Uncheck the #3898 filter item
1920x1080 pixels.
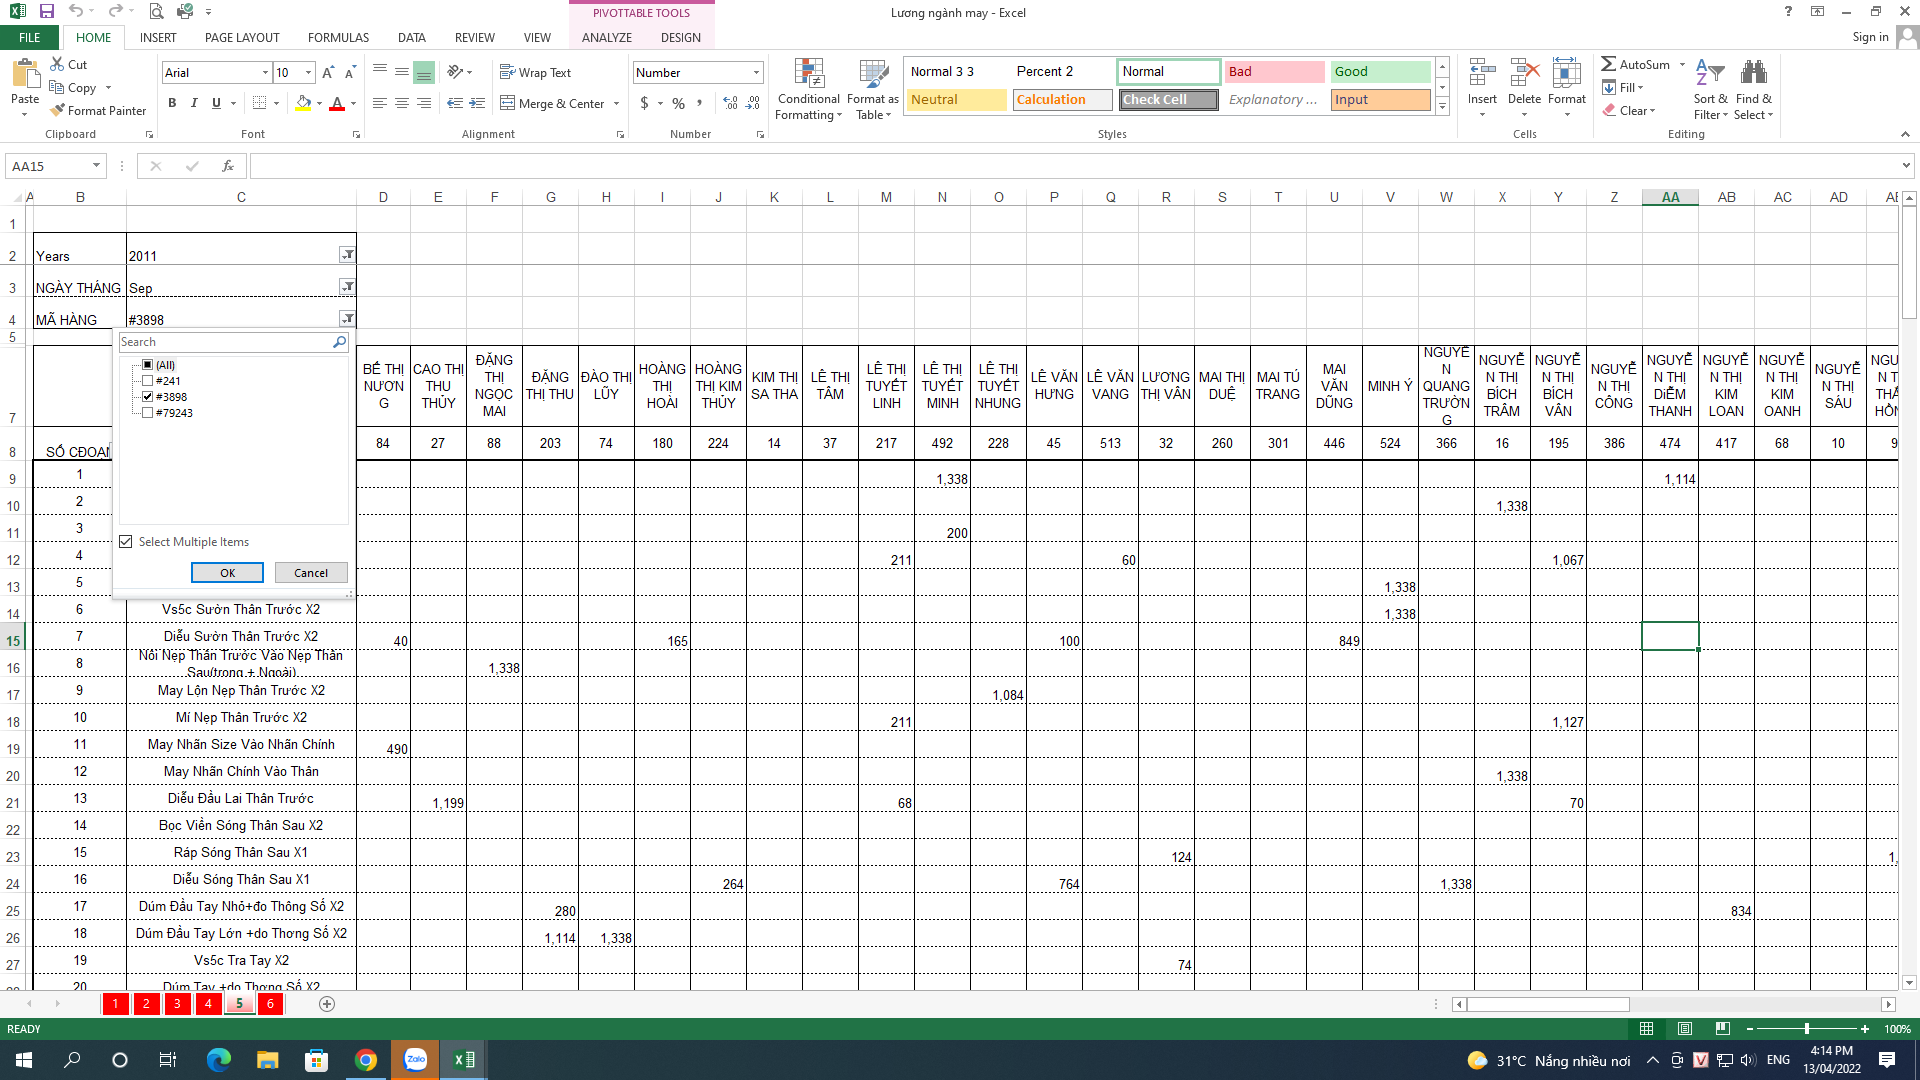point(148,397)
